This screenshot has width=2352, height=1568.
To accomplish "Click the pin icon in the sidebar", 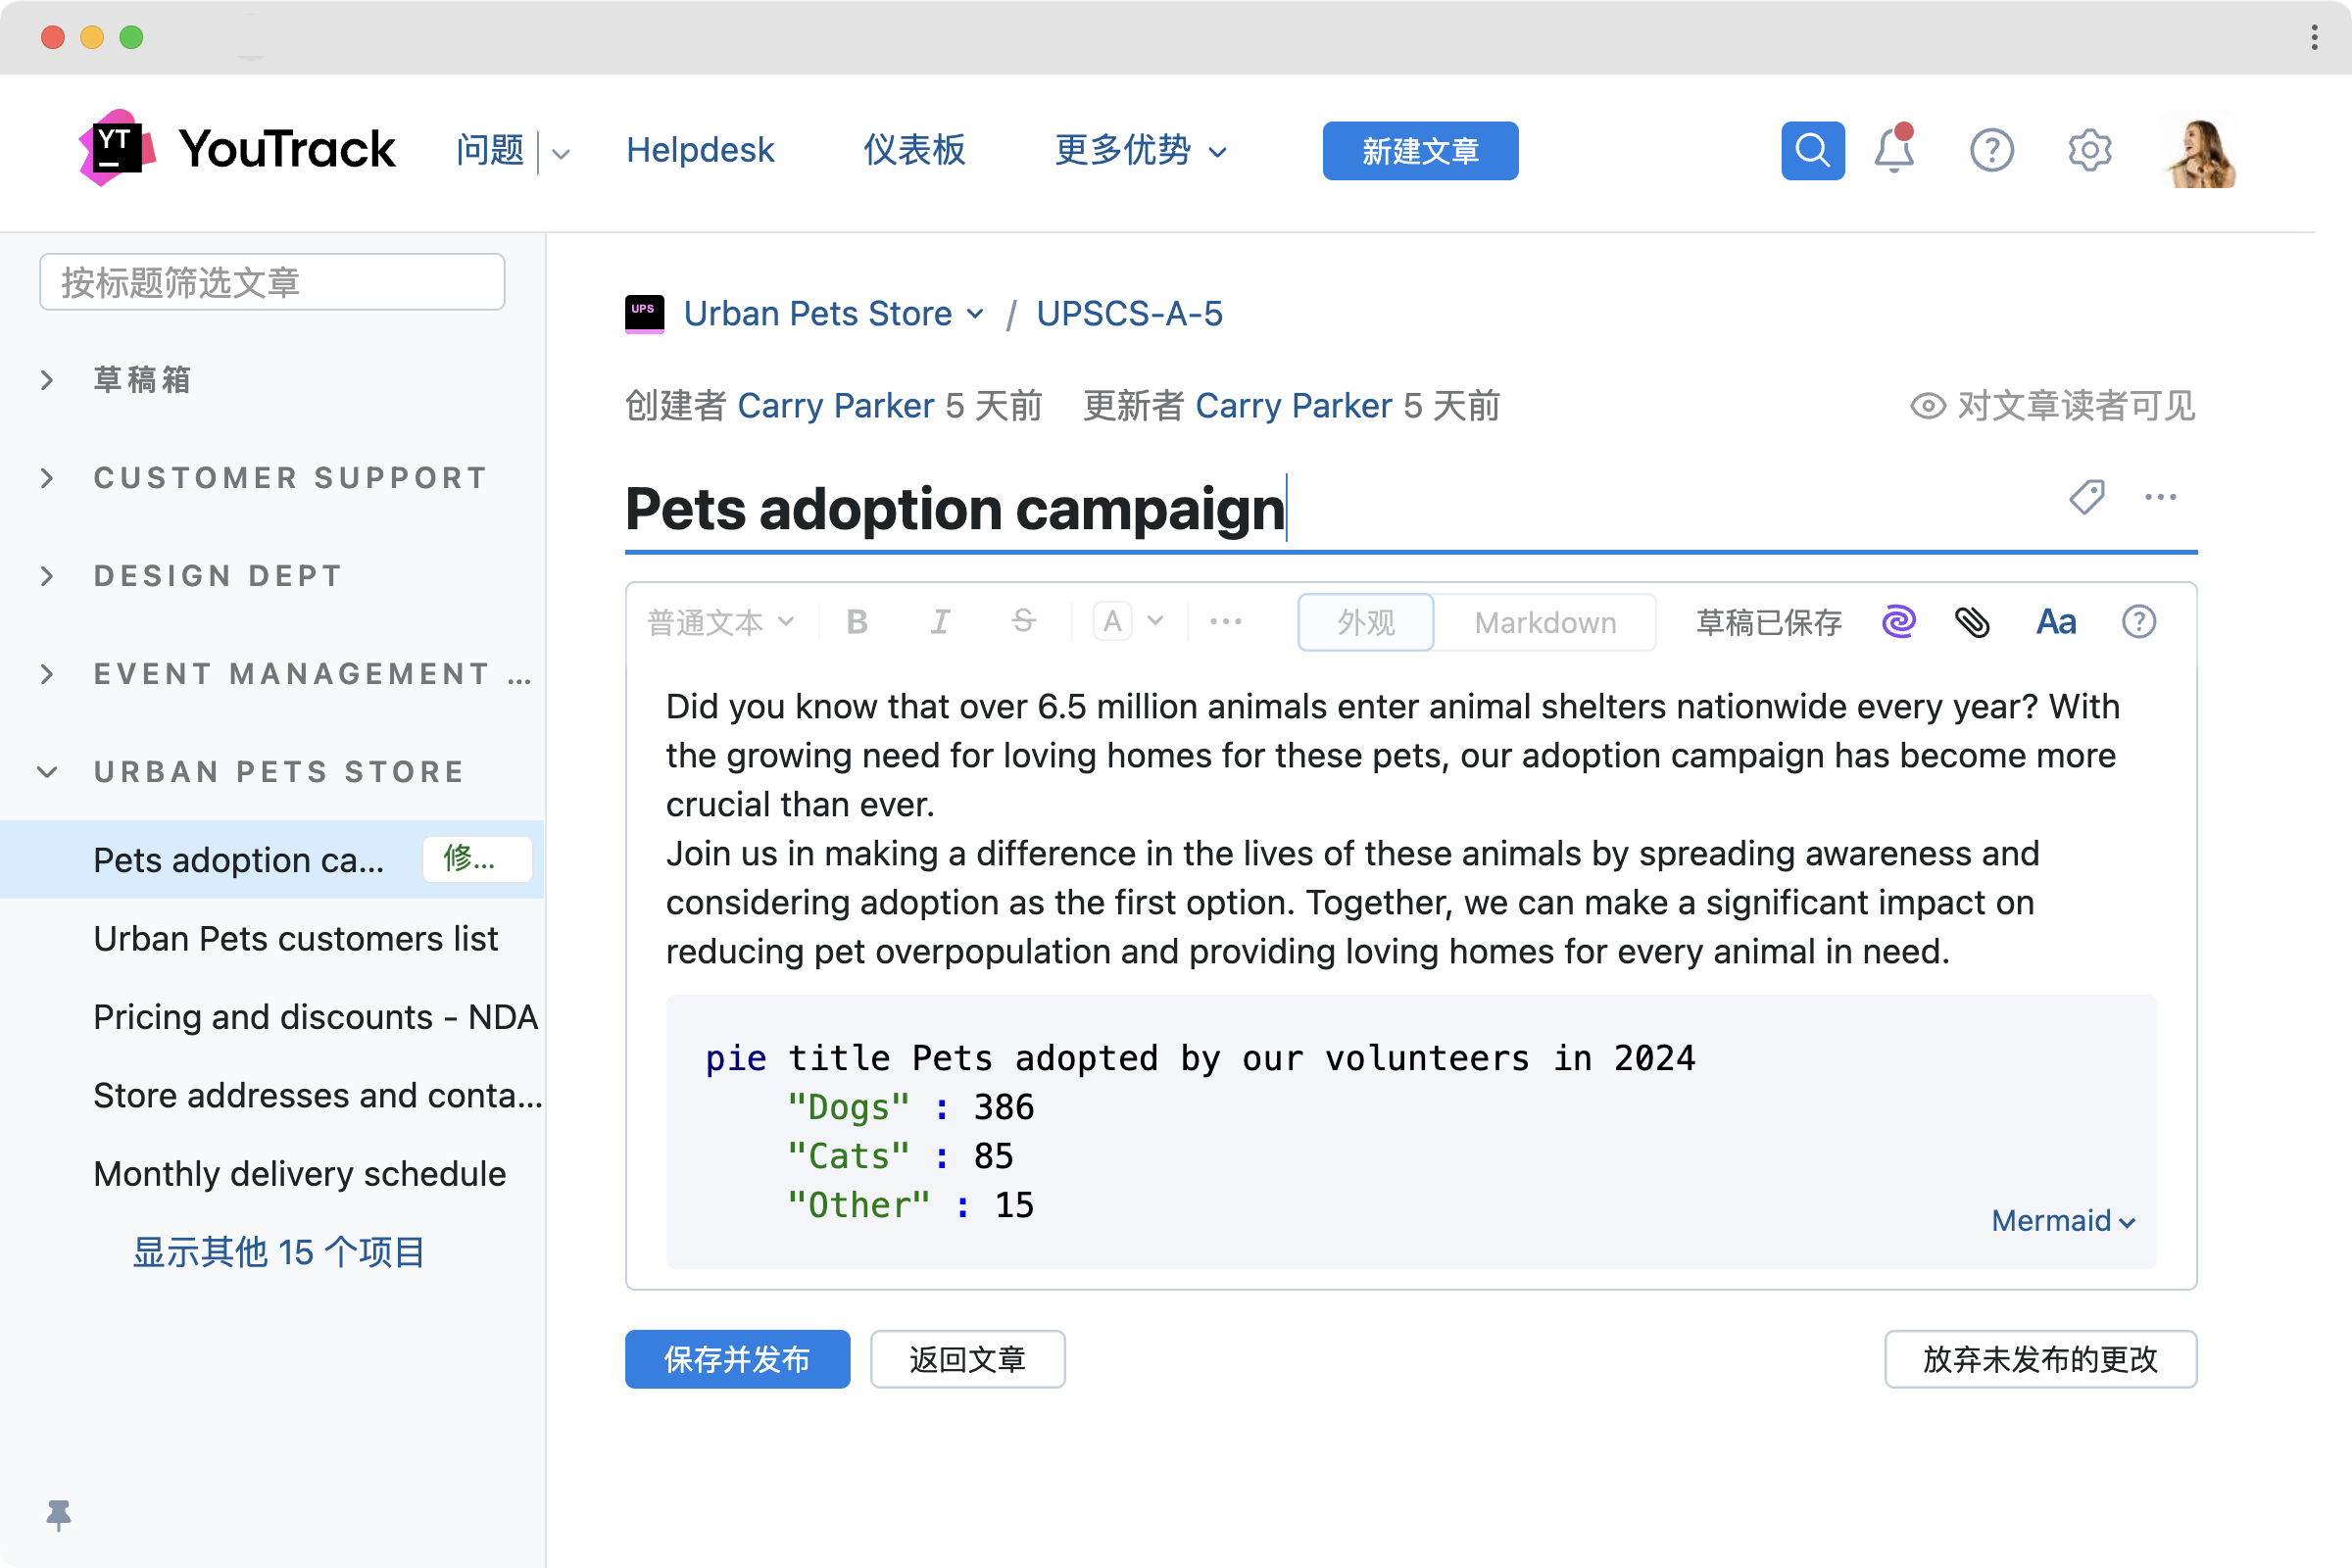I will point(58,1514).
